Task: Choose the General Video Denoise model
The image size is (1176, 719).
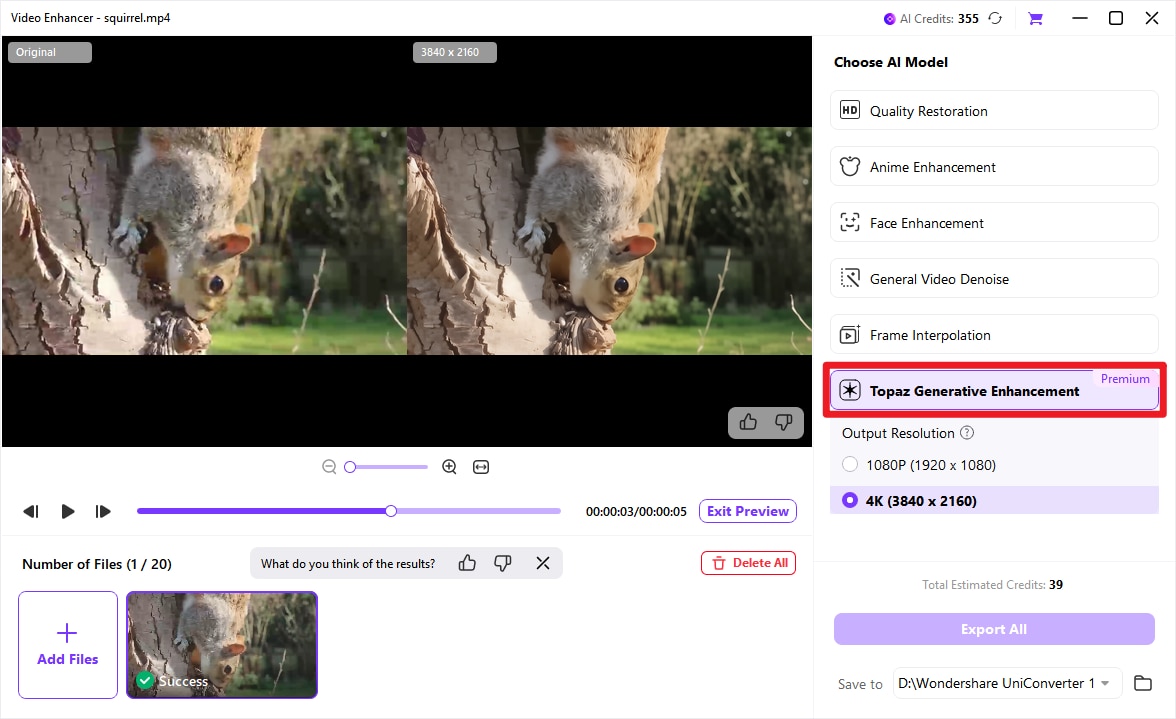Action: (x=994, y=278)
